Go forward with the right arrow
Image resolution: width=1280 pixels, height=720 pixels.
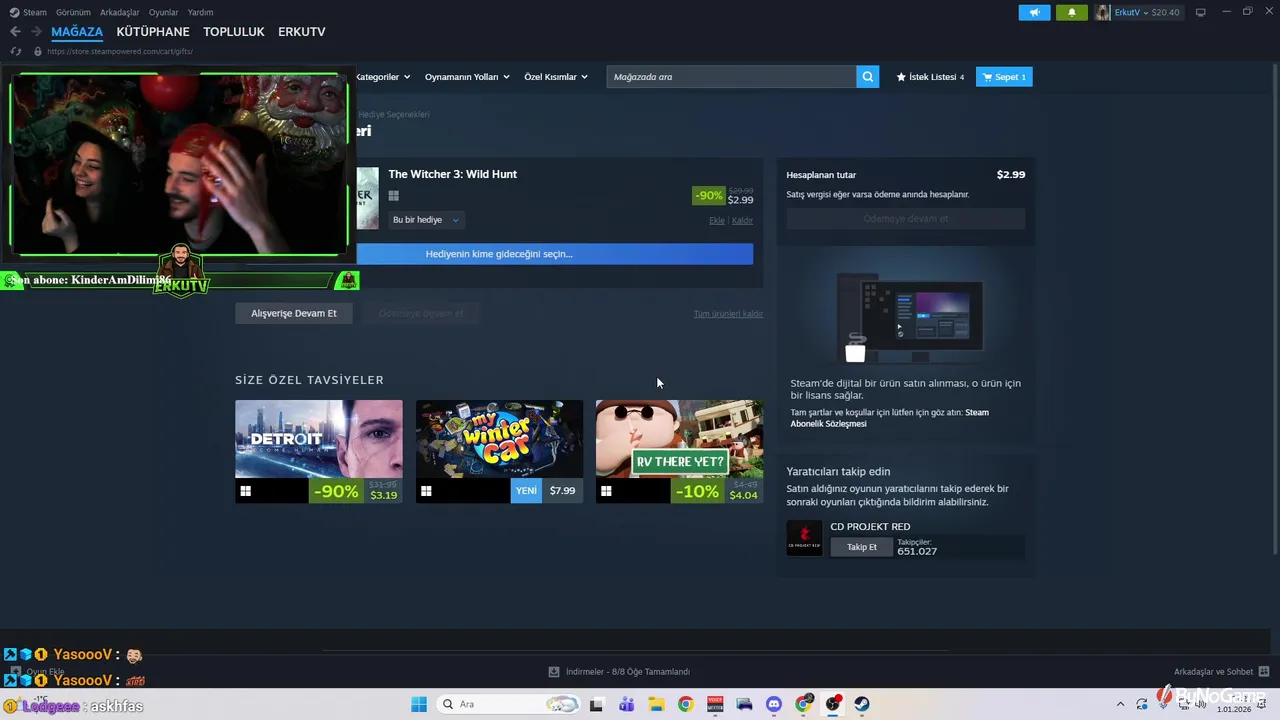click(x=36, y=32)
